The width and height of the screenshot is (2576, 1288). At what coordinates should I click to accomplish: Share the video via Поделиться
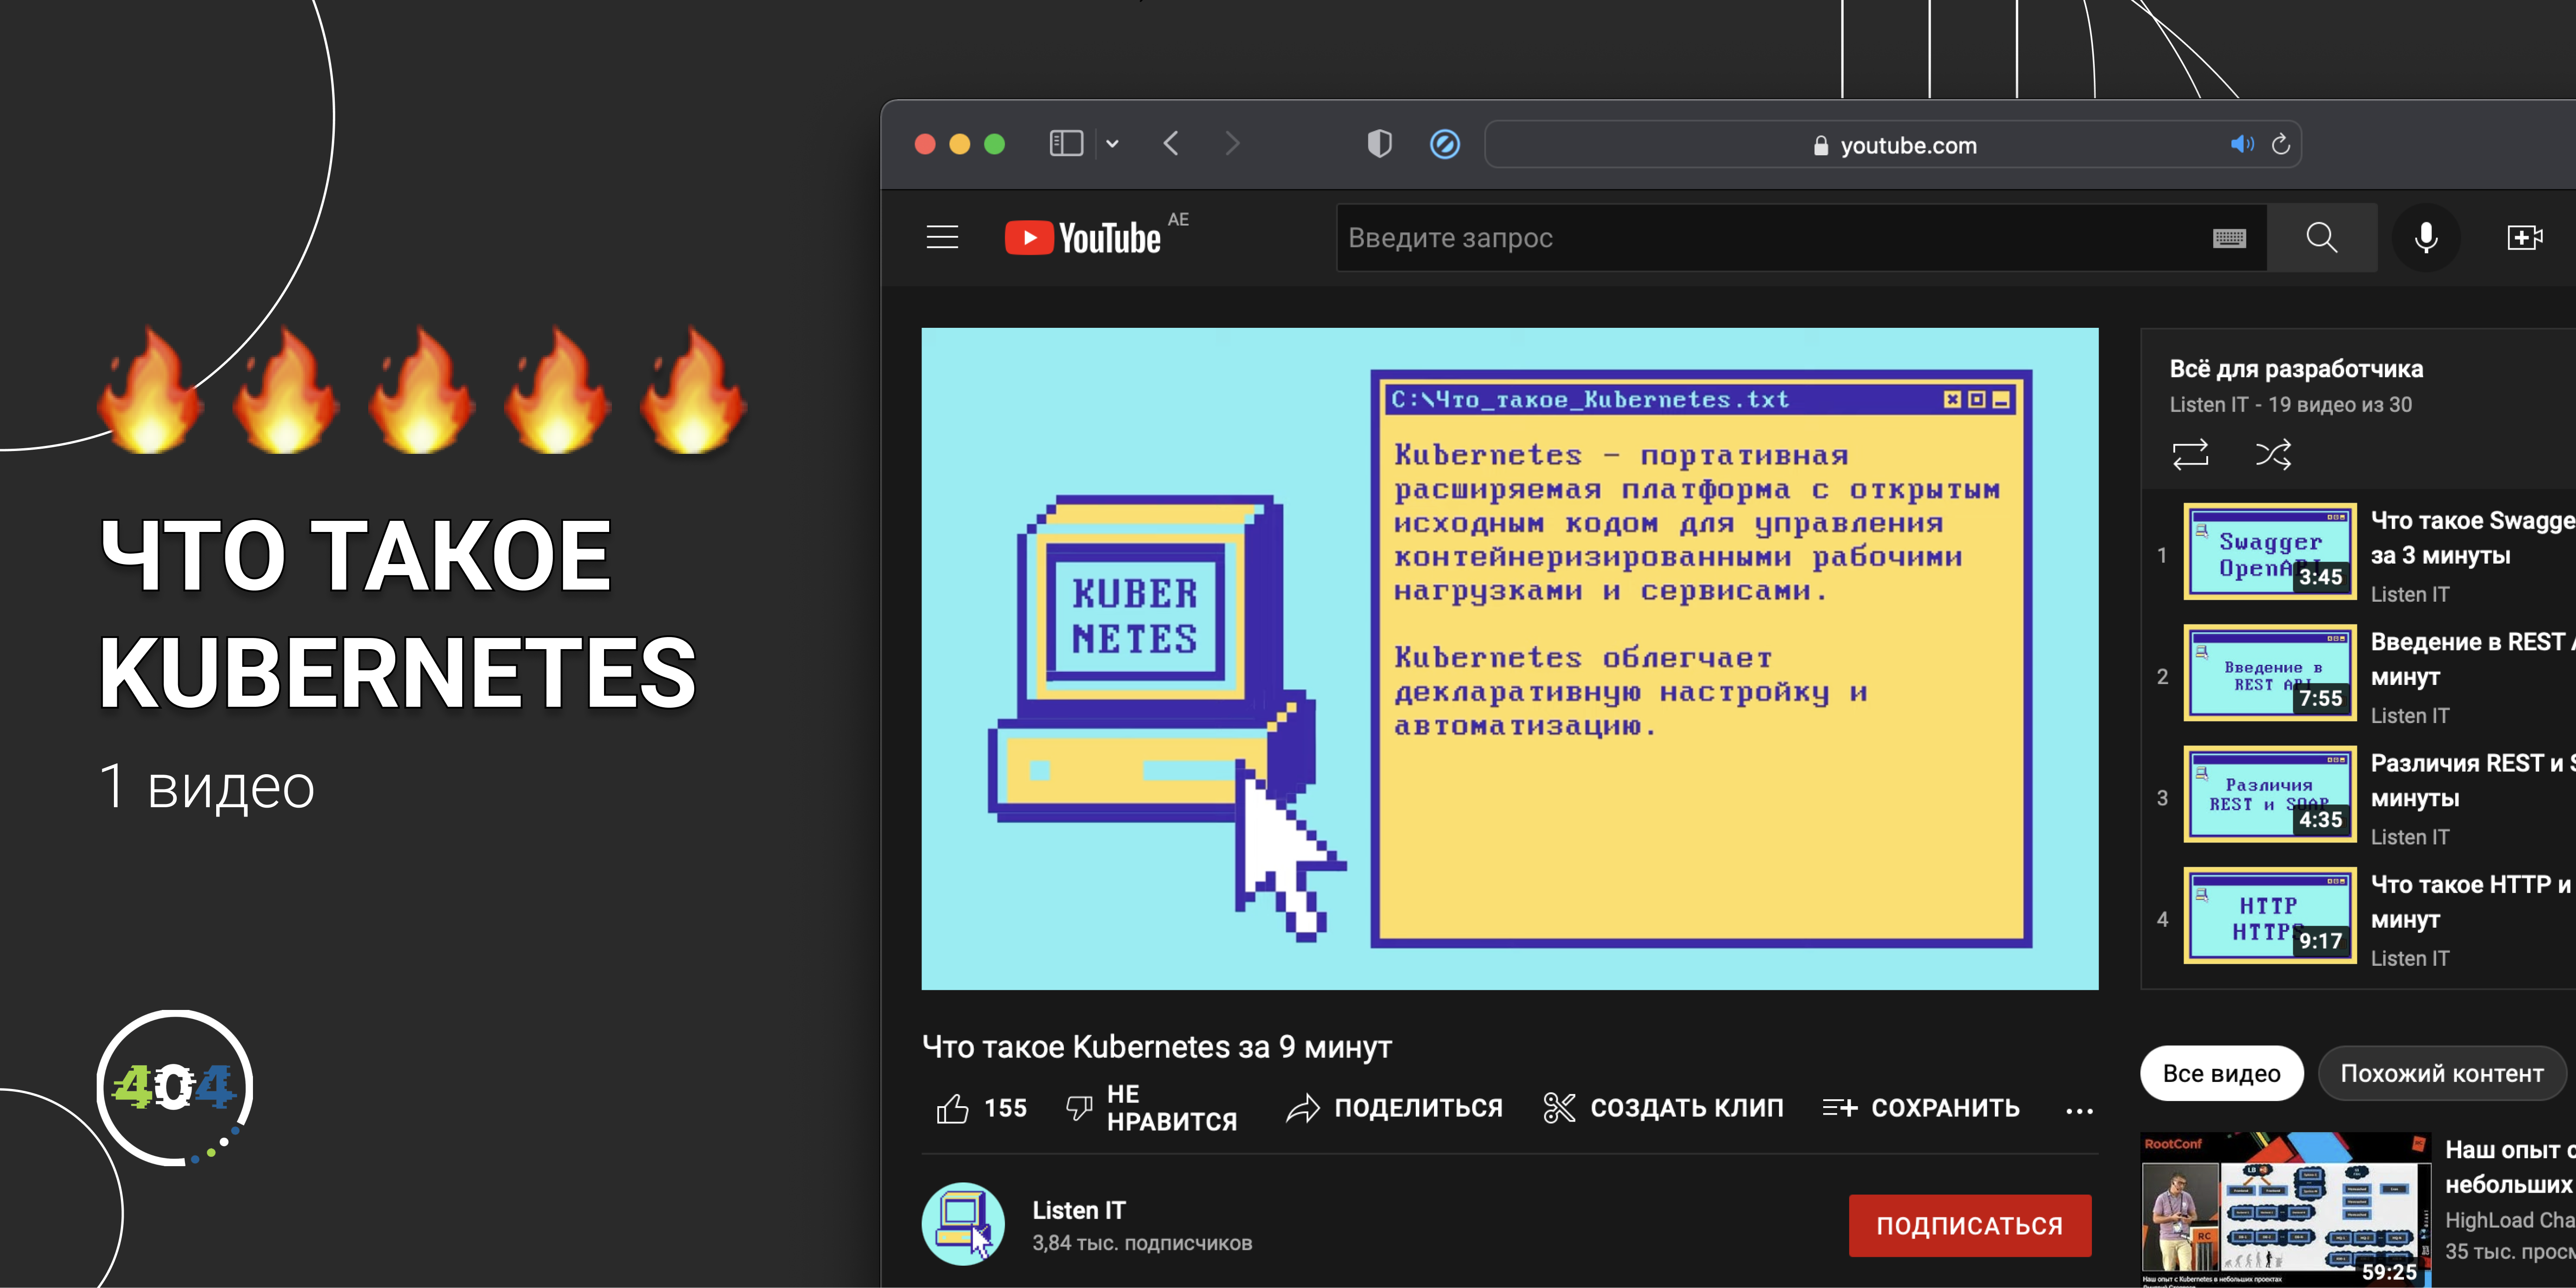click(x=1394, y=1108)
